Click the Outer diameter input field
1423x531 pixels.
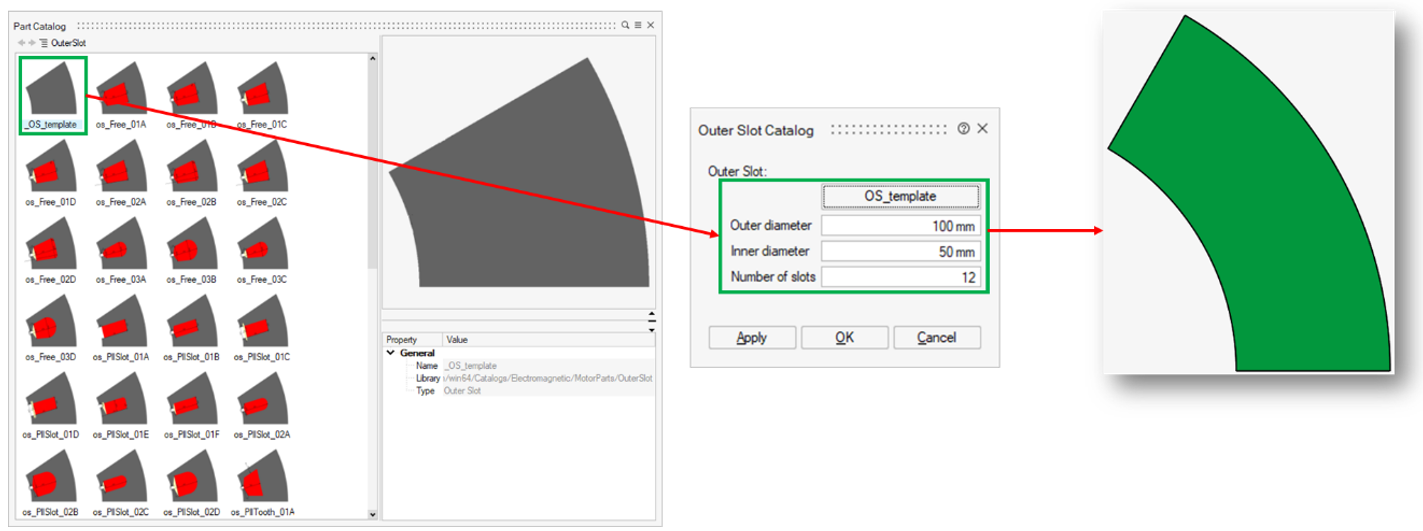(900, 225)
